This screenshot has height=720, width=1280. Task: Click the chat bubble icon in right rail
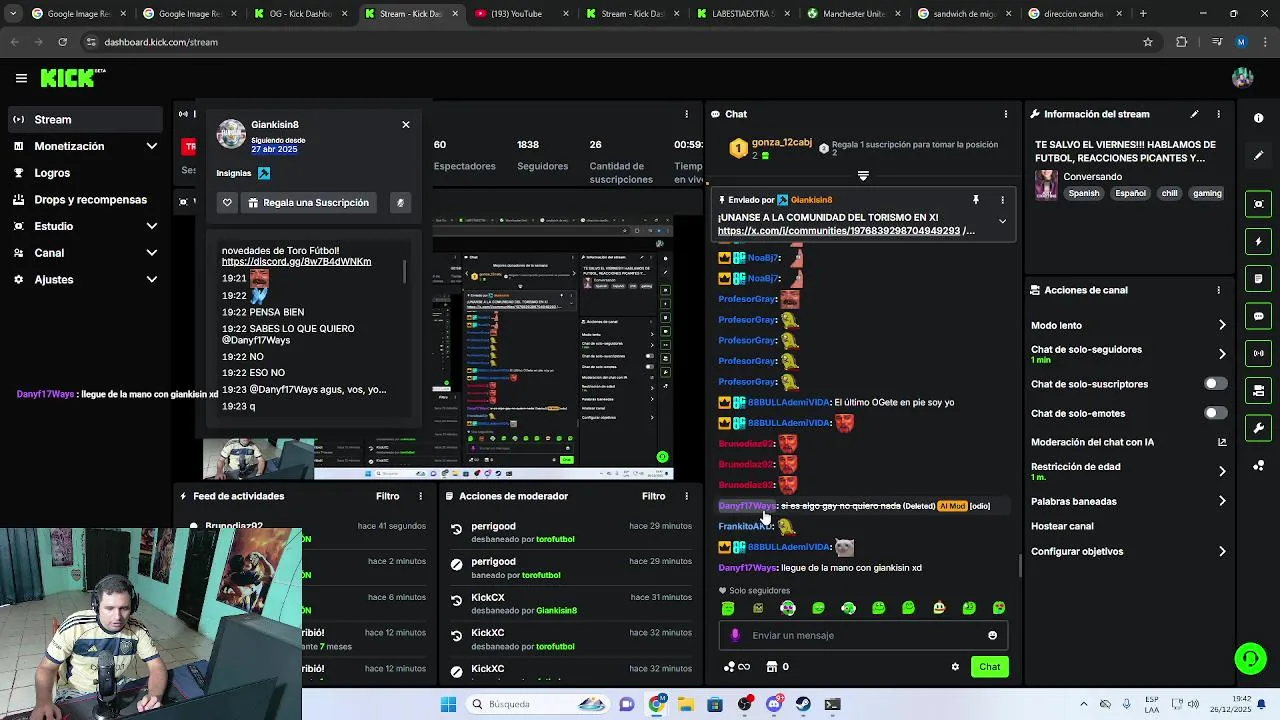1258,316
